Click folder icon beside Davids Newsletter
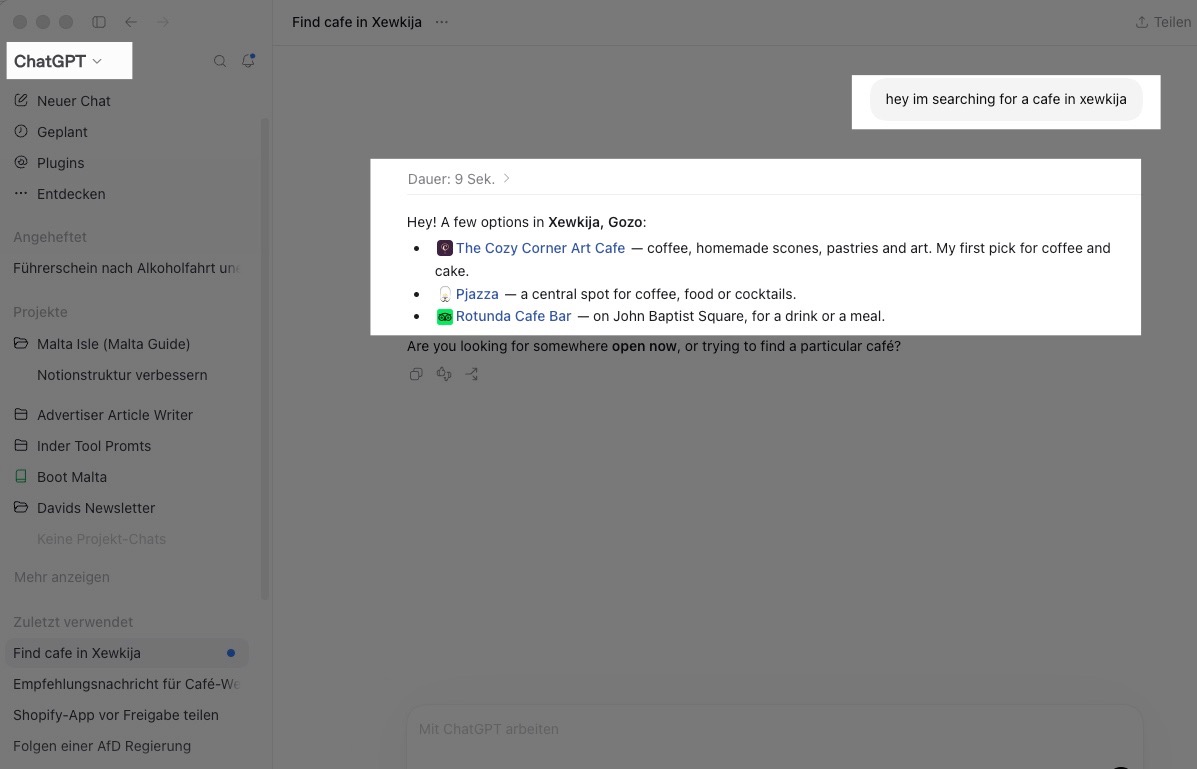Viewport: 1197px width, 769px height. coord(21,507)
